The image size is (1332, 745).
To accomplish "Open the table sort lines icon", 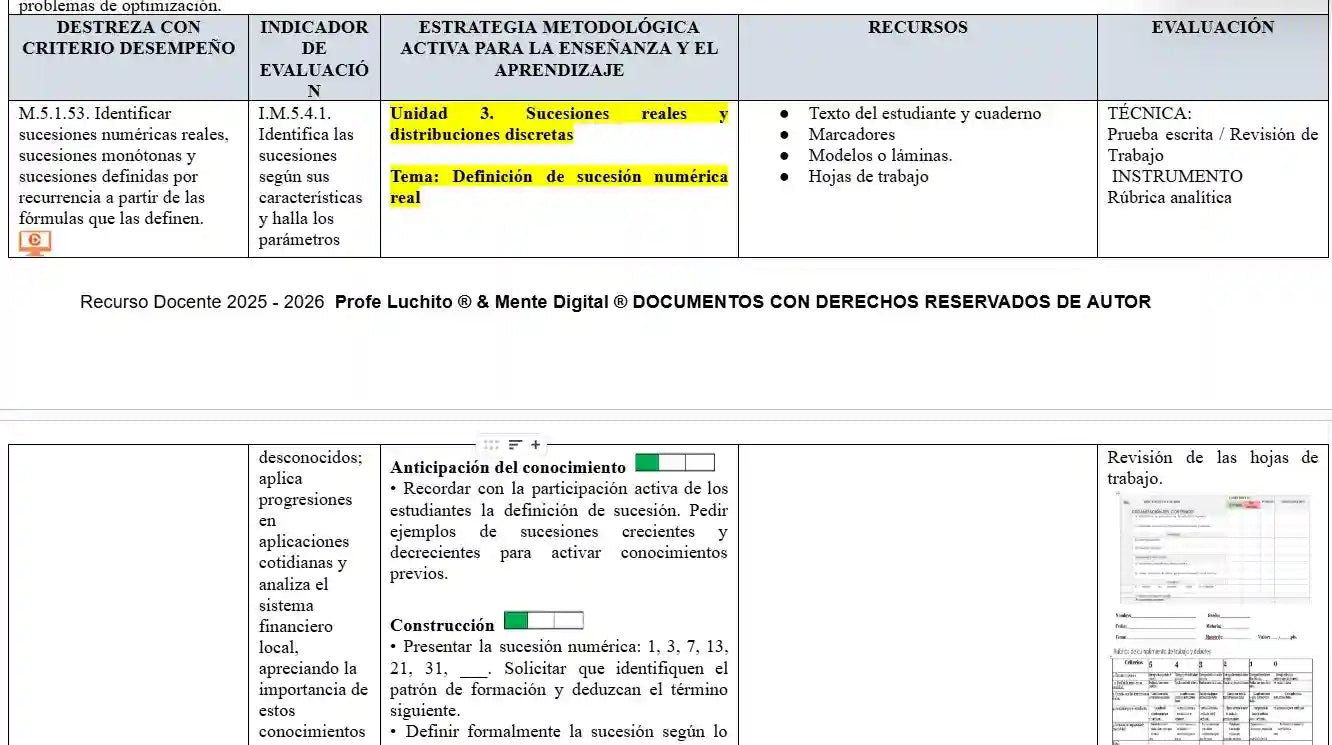I will [x=515, y=445].
